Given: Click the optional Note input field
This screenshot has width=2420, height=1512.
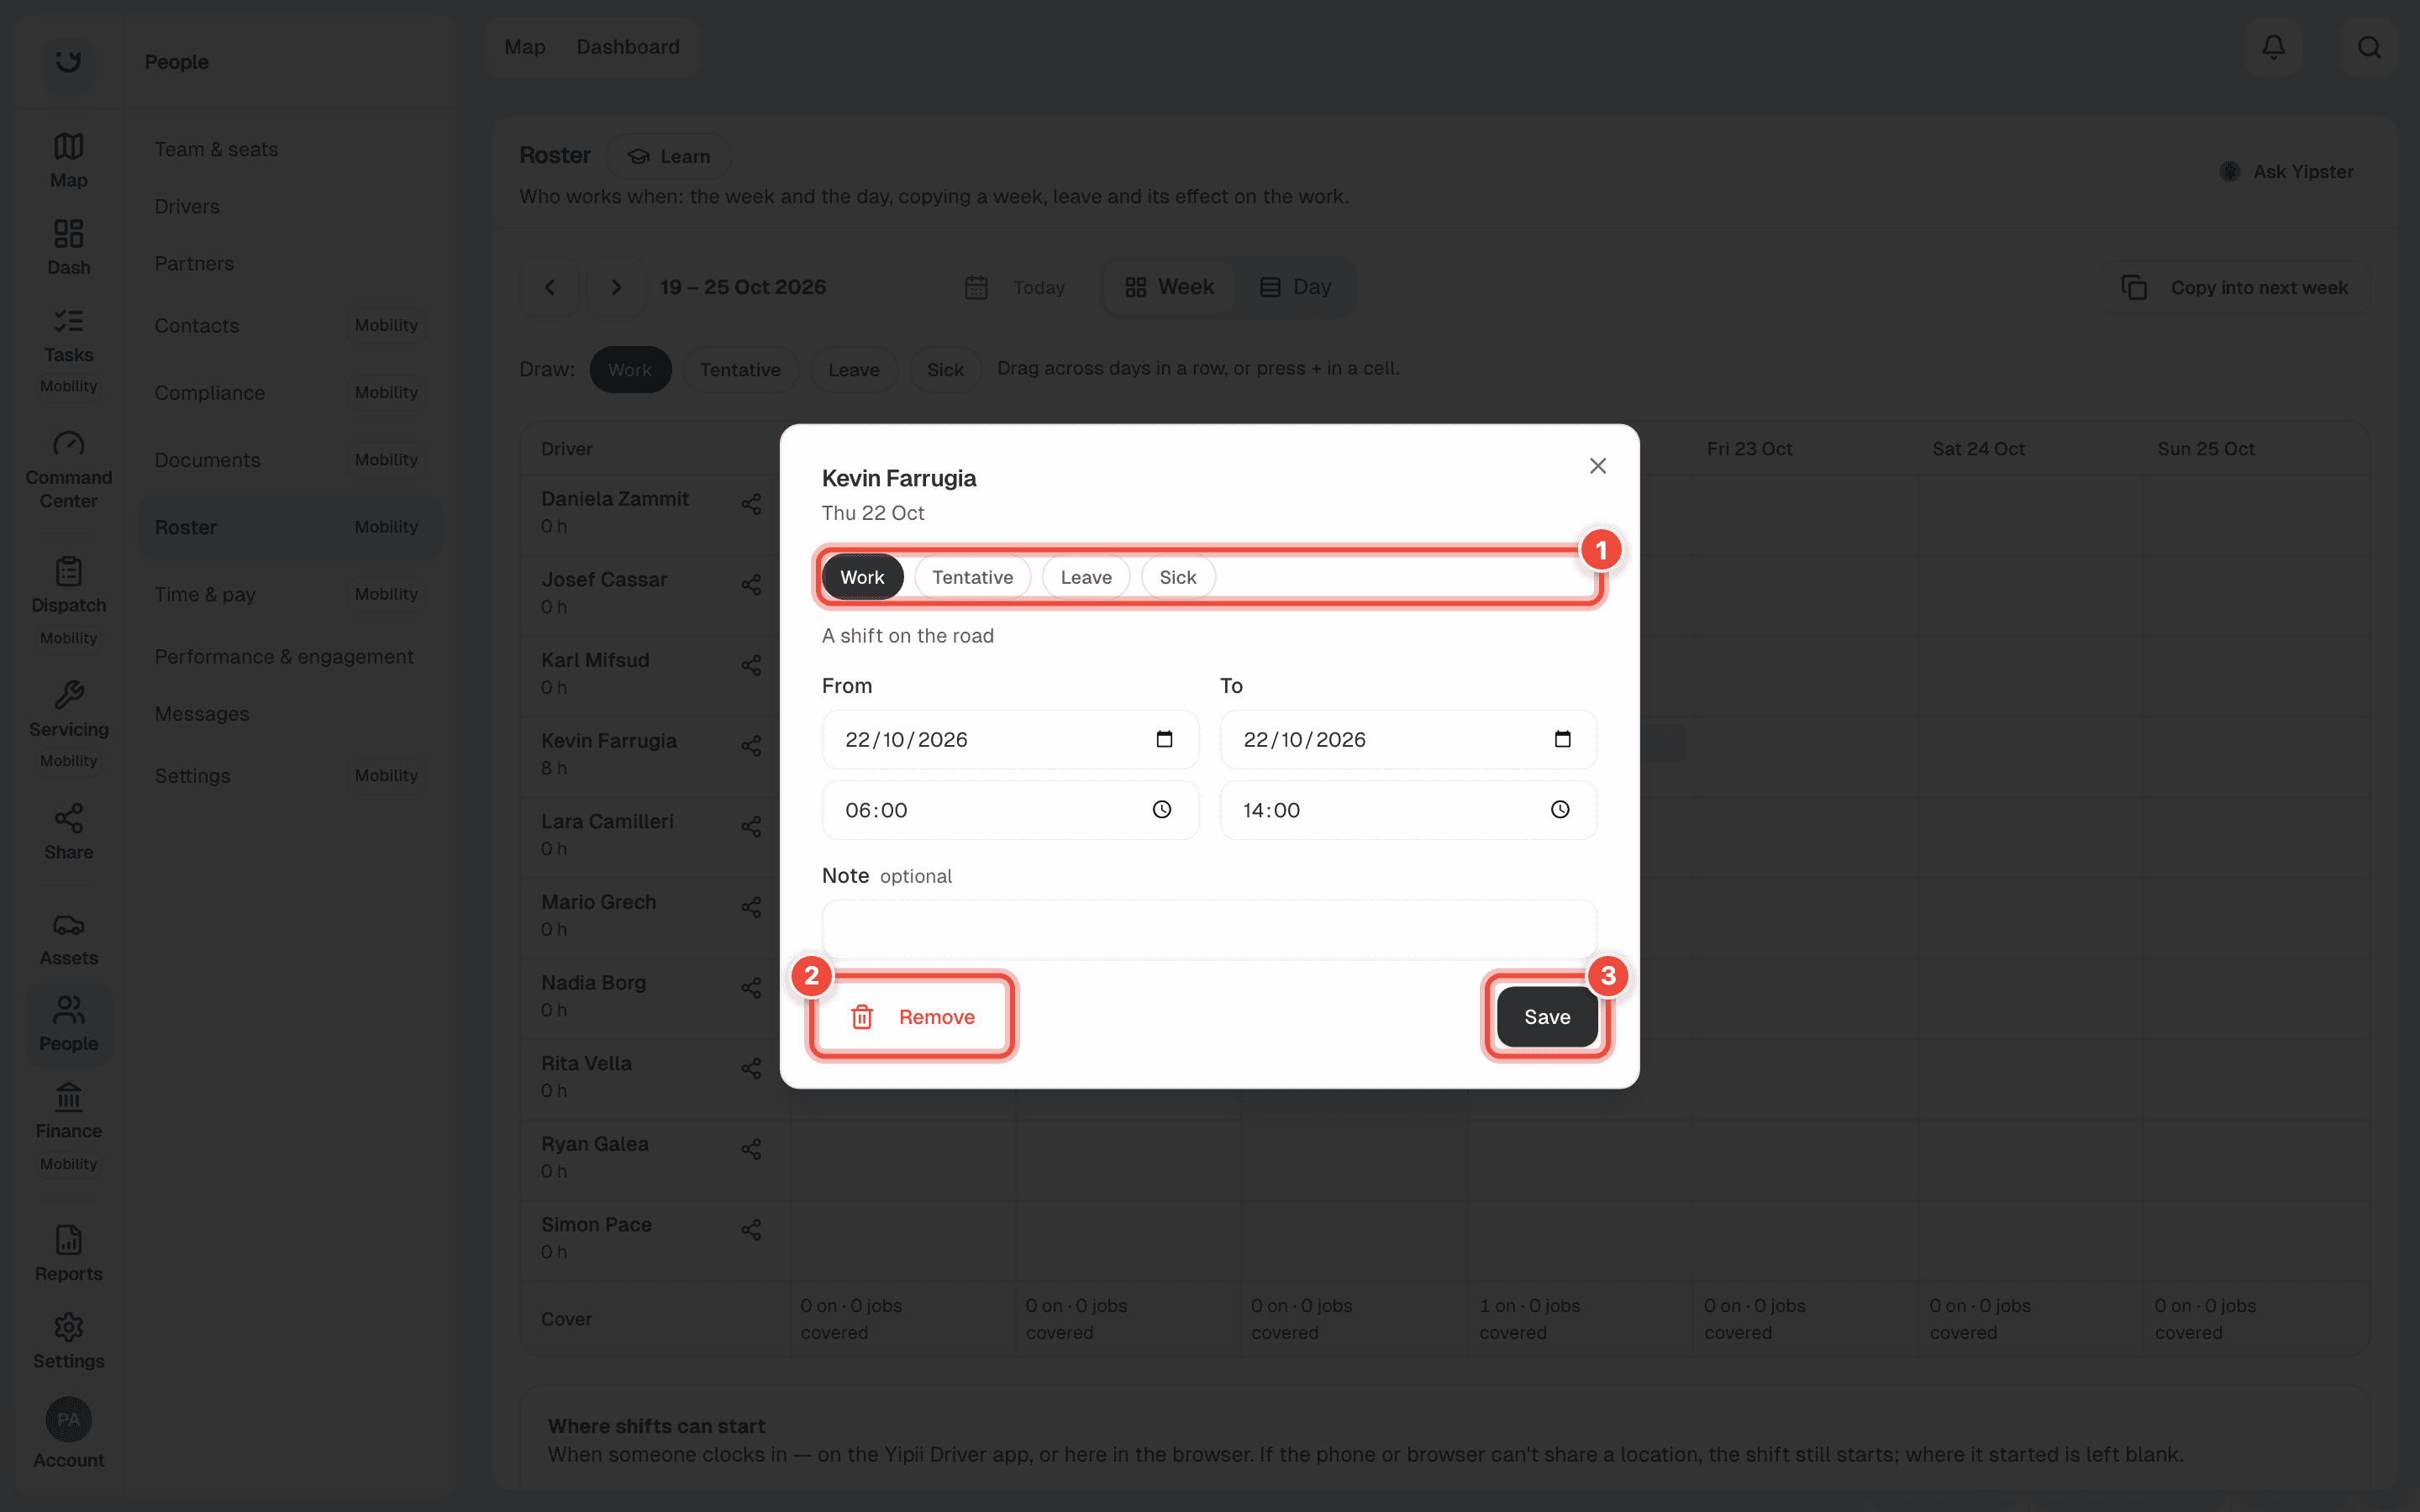Looking at the screenshot, I should coord(1209,929).
